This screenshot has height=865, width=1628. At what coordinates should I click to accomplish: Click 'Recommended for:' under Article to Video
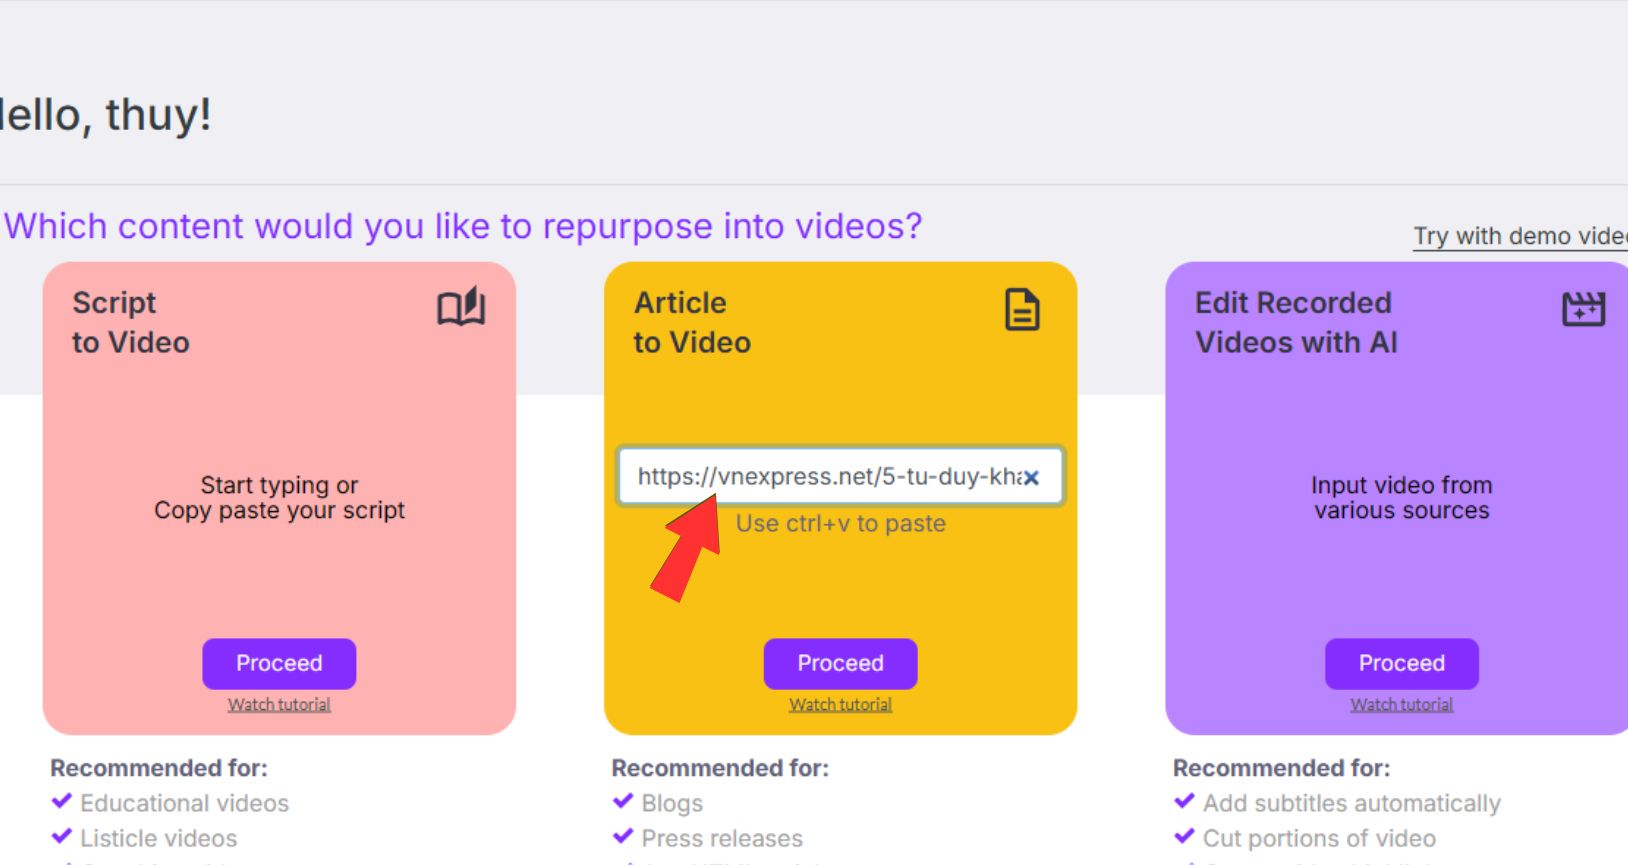(x=720, y=768)
